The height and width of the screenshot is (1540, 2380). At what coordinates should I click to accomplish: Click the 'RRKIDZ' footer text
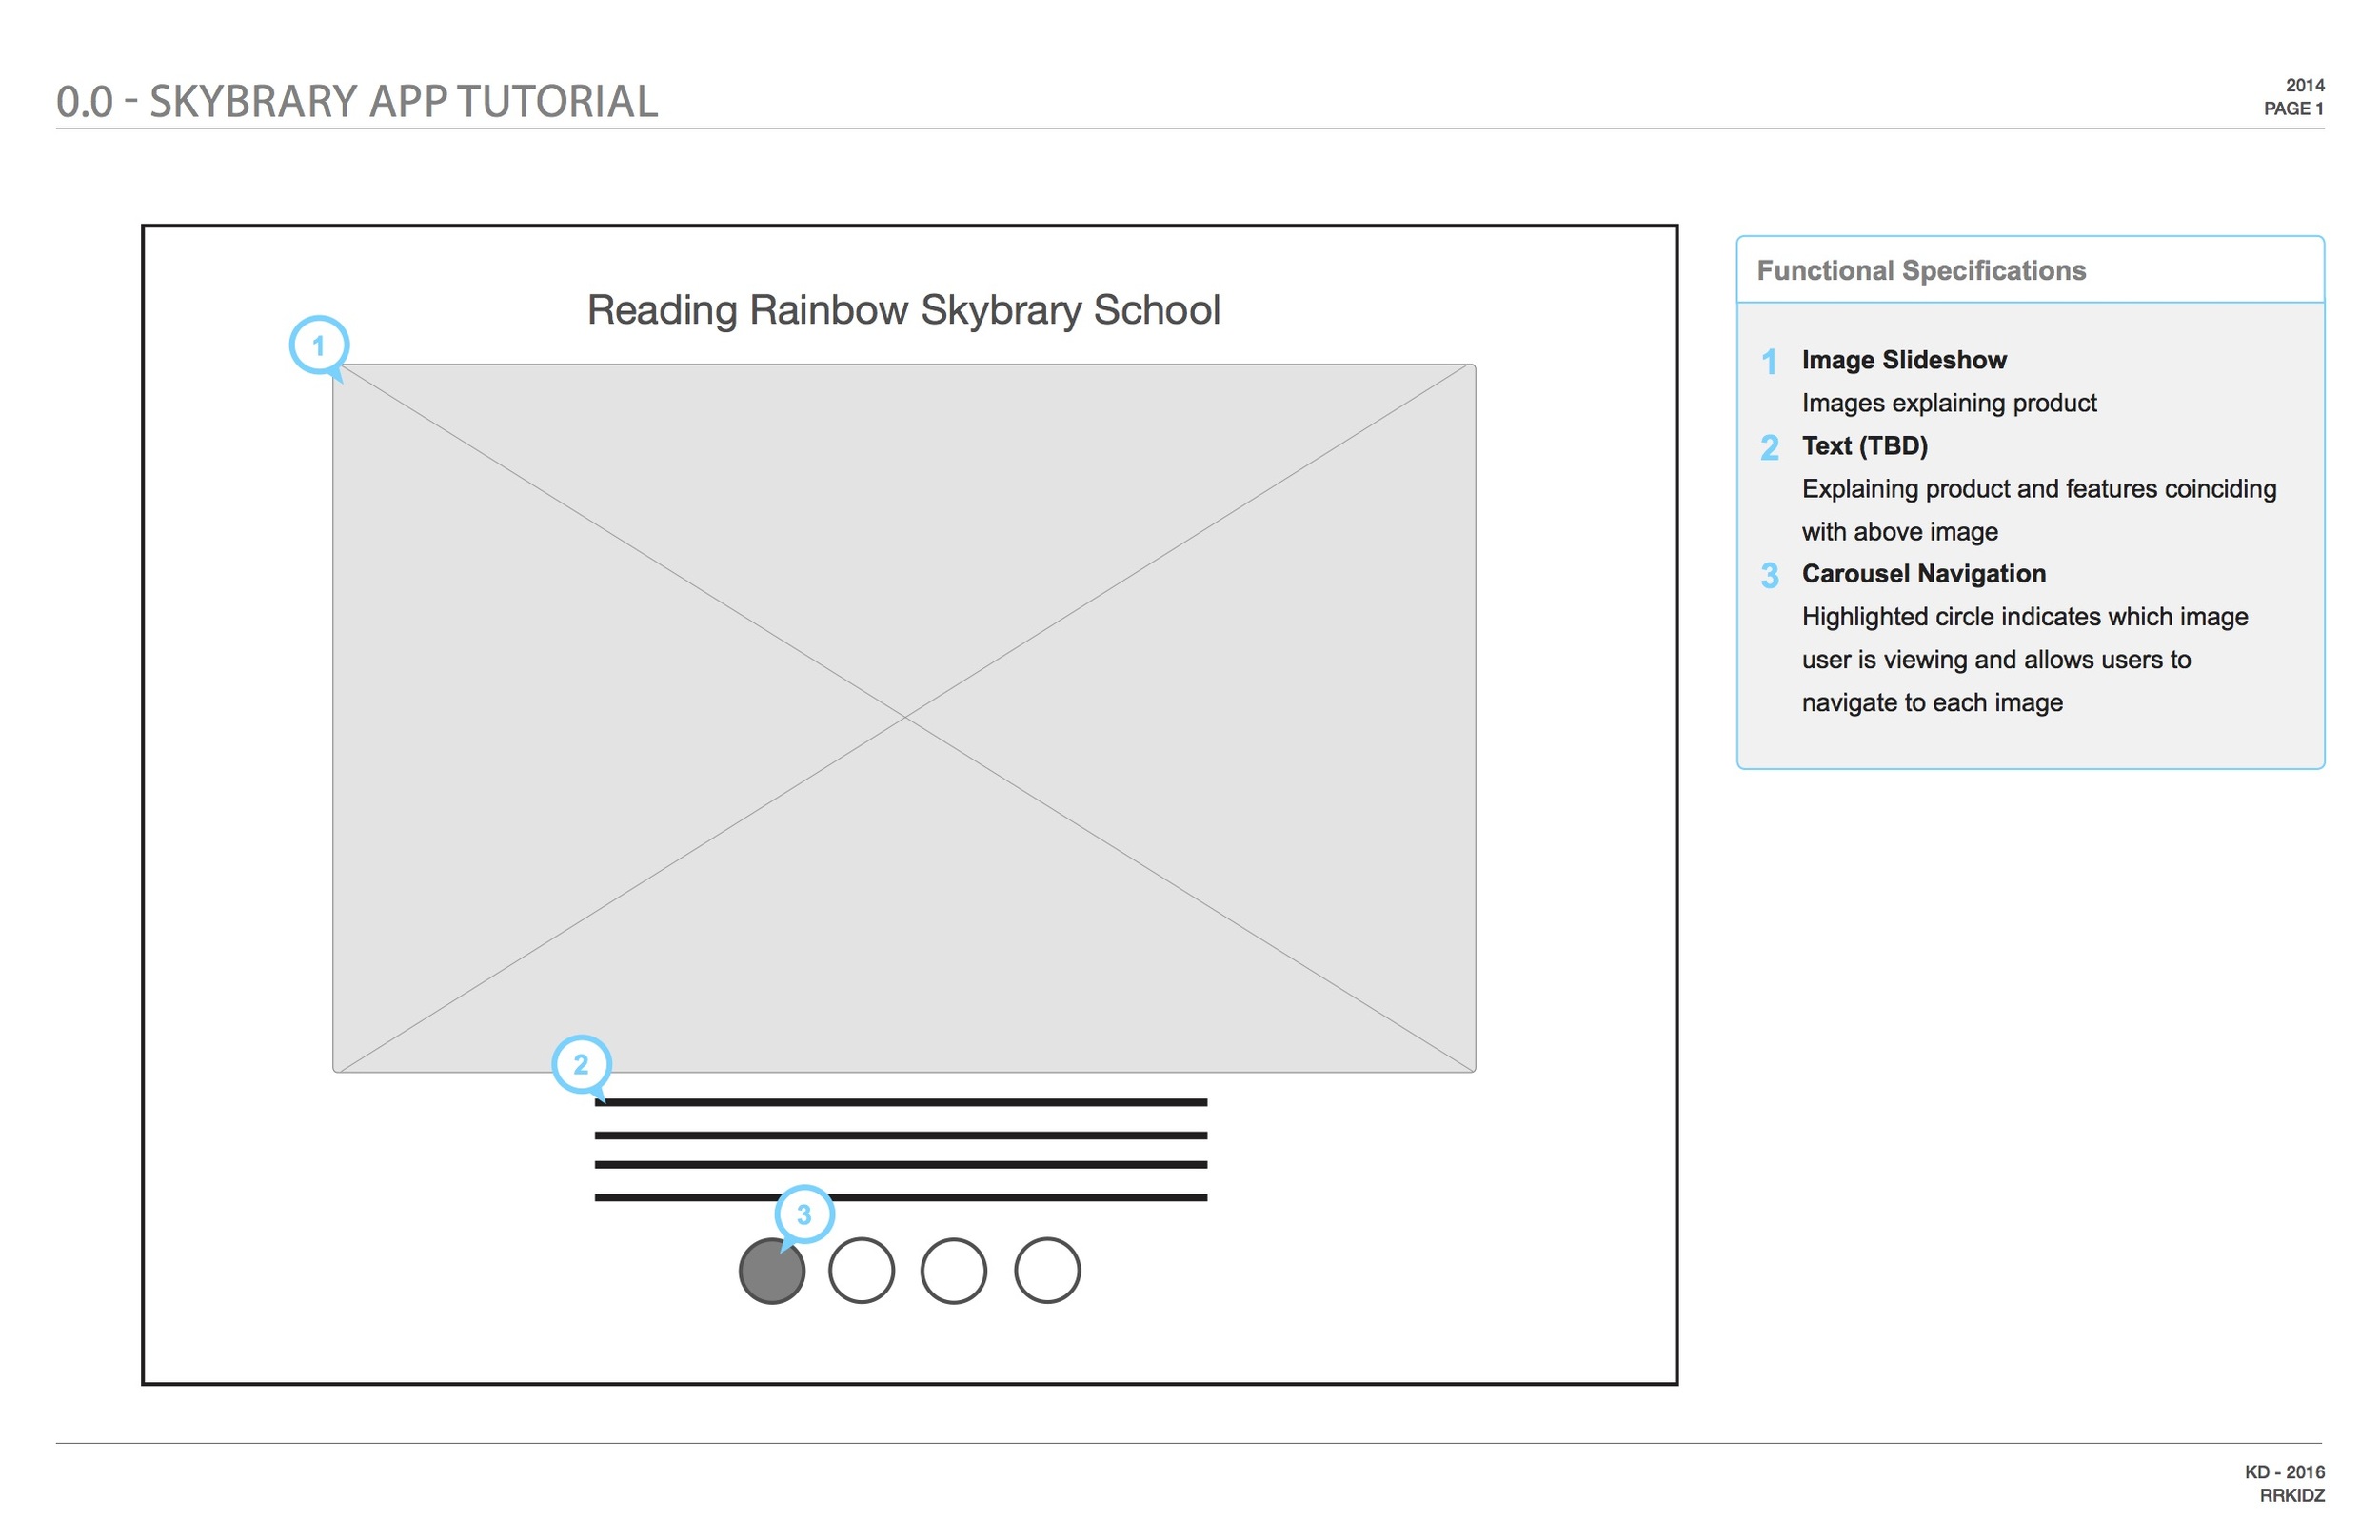pos(2292,1496)
